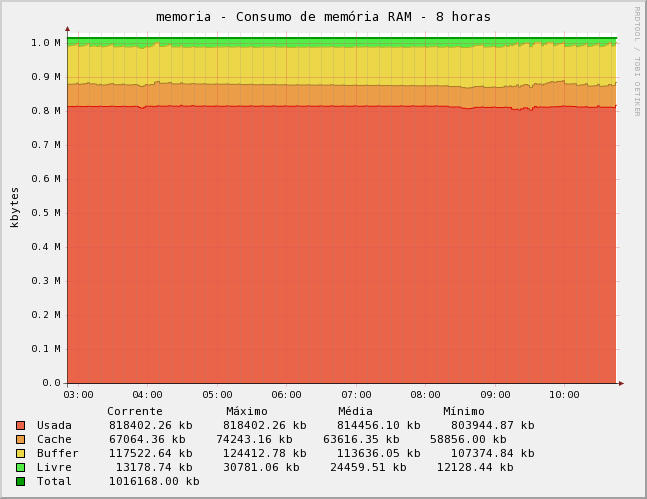The width and height of the screenshot is (647, 499).
Task: Click the Usada average value 814456.10 kb
Action: pos(378,426)
